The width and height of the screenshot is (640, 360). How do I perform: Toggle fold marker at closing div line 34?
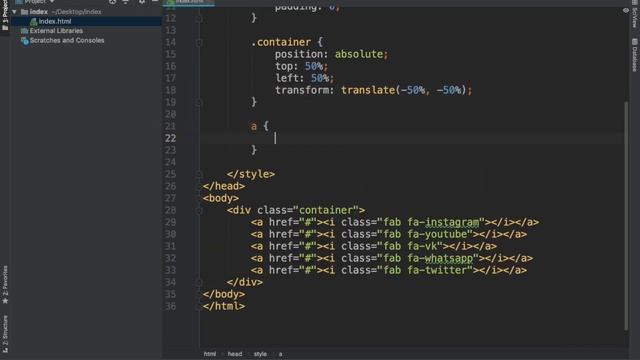point(199,282)
